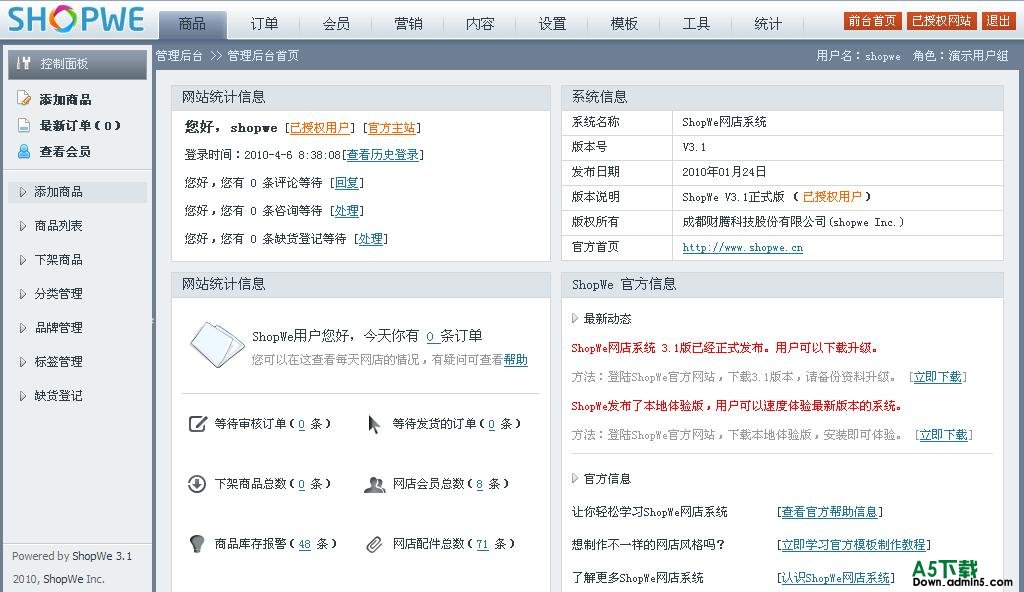Open the www.shopwe.cn official link
Screen dimensions: 1024x592
tap(742, 248)
